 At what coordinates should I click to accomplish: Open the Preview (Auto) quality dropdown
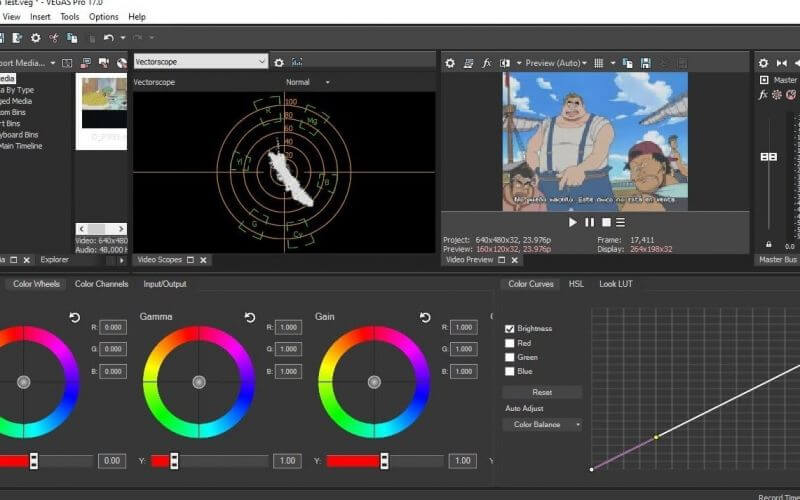(x=556, y=63)
